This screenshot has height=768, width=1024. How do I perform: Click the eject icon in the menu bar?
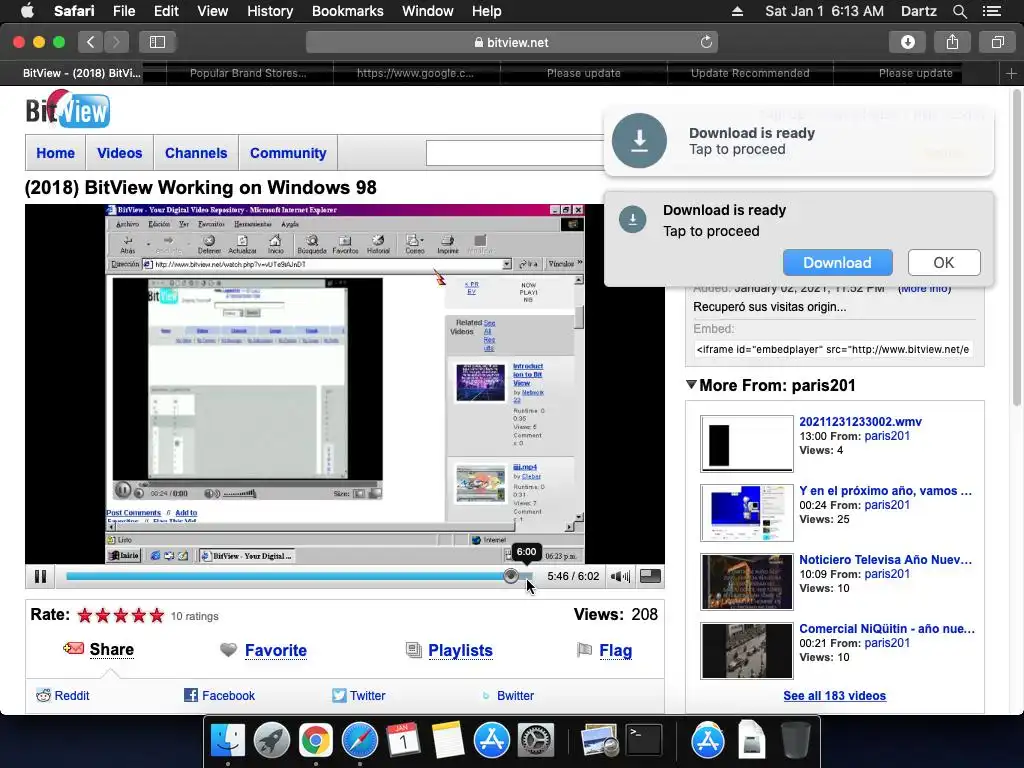pyautogui.click(x=737, y=11)
